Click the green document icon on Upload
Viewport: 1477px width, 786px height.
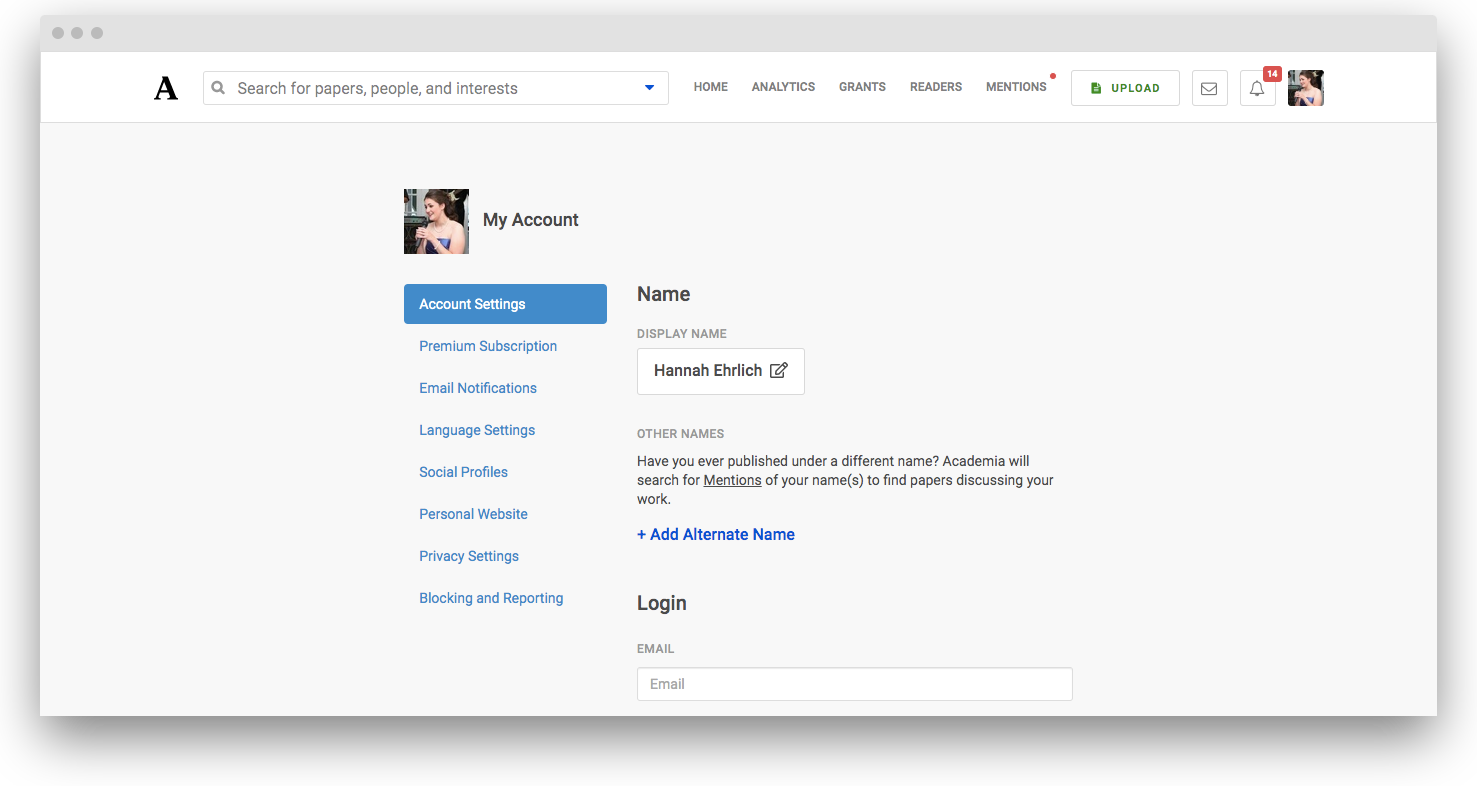pos(1098,88)
